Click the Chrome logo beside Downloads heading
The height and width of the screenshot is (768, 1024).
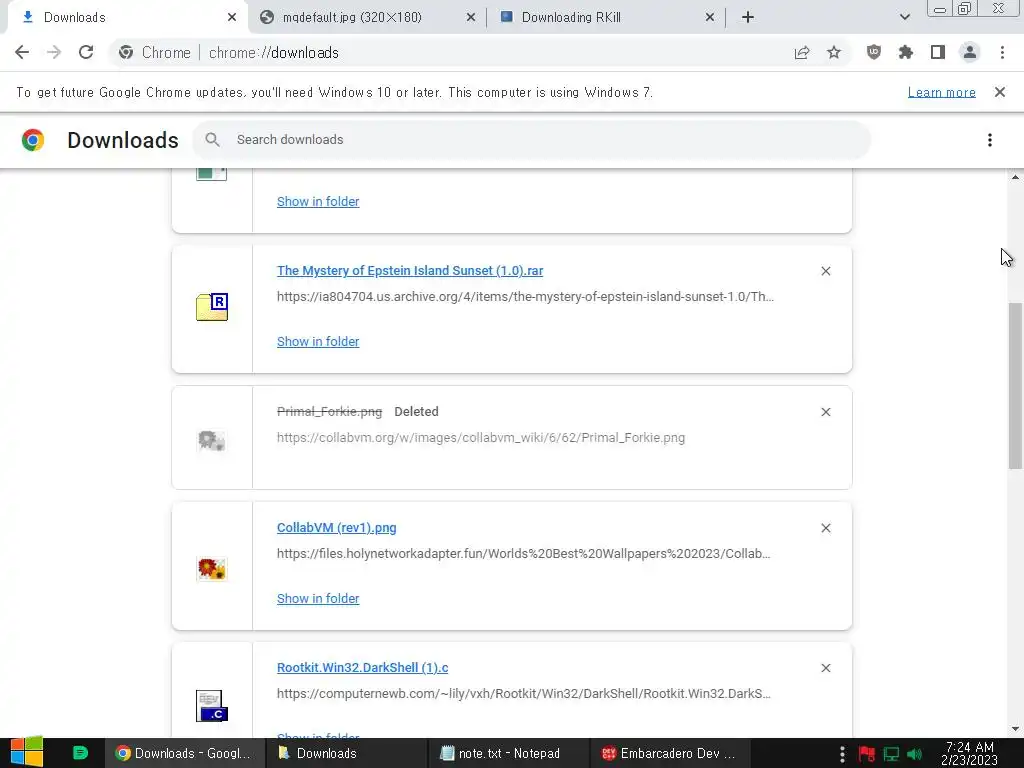coord(33,140)
